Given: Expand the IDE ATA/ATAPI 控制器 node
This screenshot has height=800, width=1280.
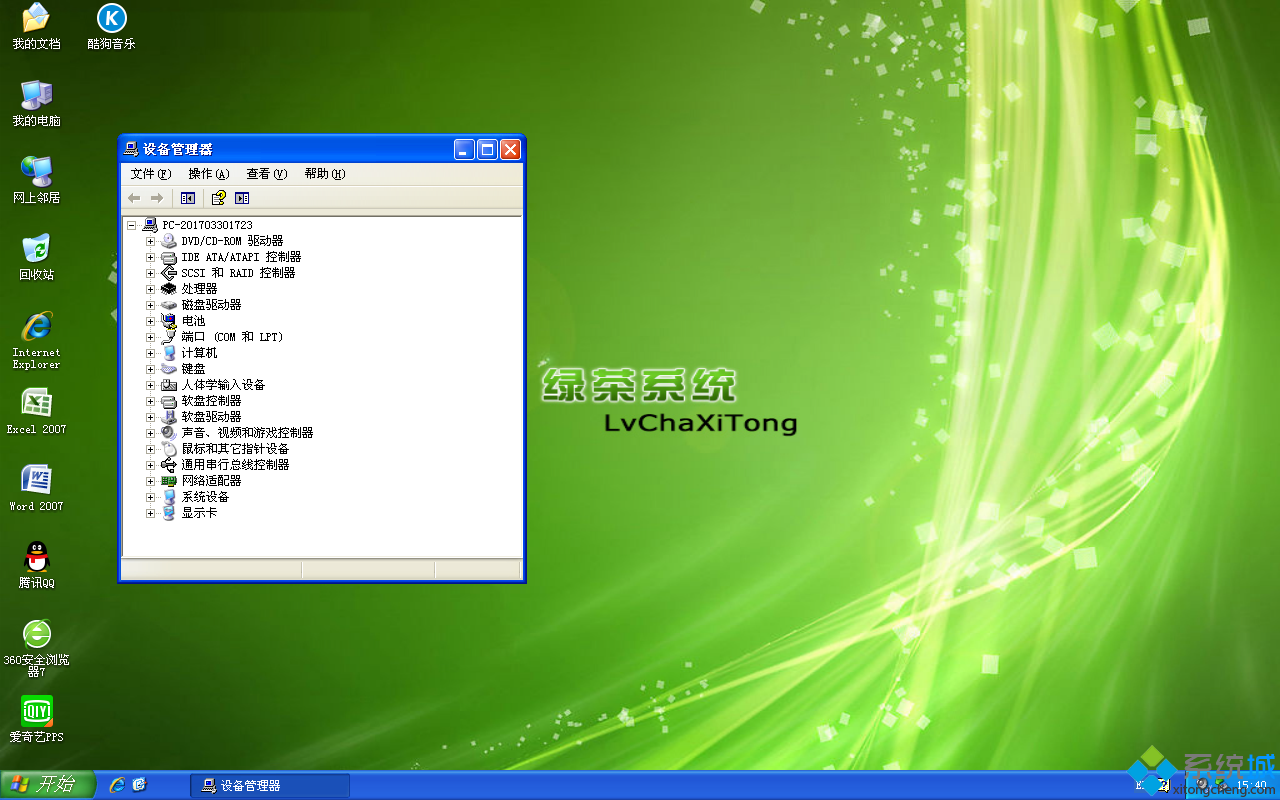Looking at the screenshot, I should coord(150,257).
